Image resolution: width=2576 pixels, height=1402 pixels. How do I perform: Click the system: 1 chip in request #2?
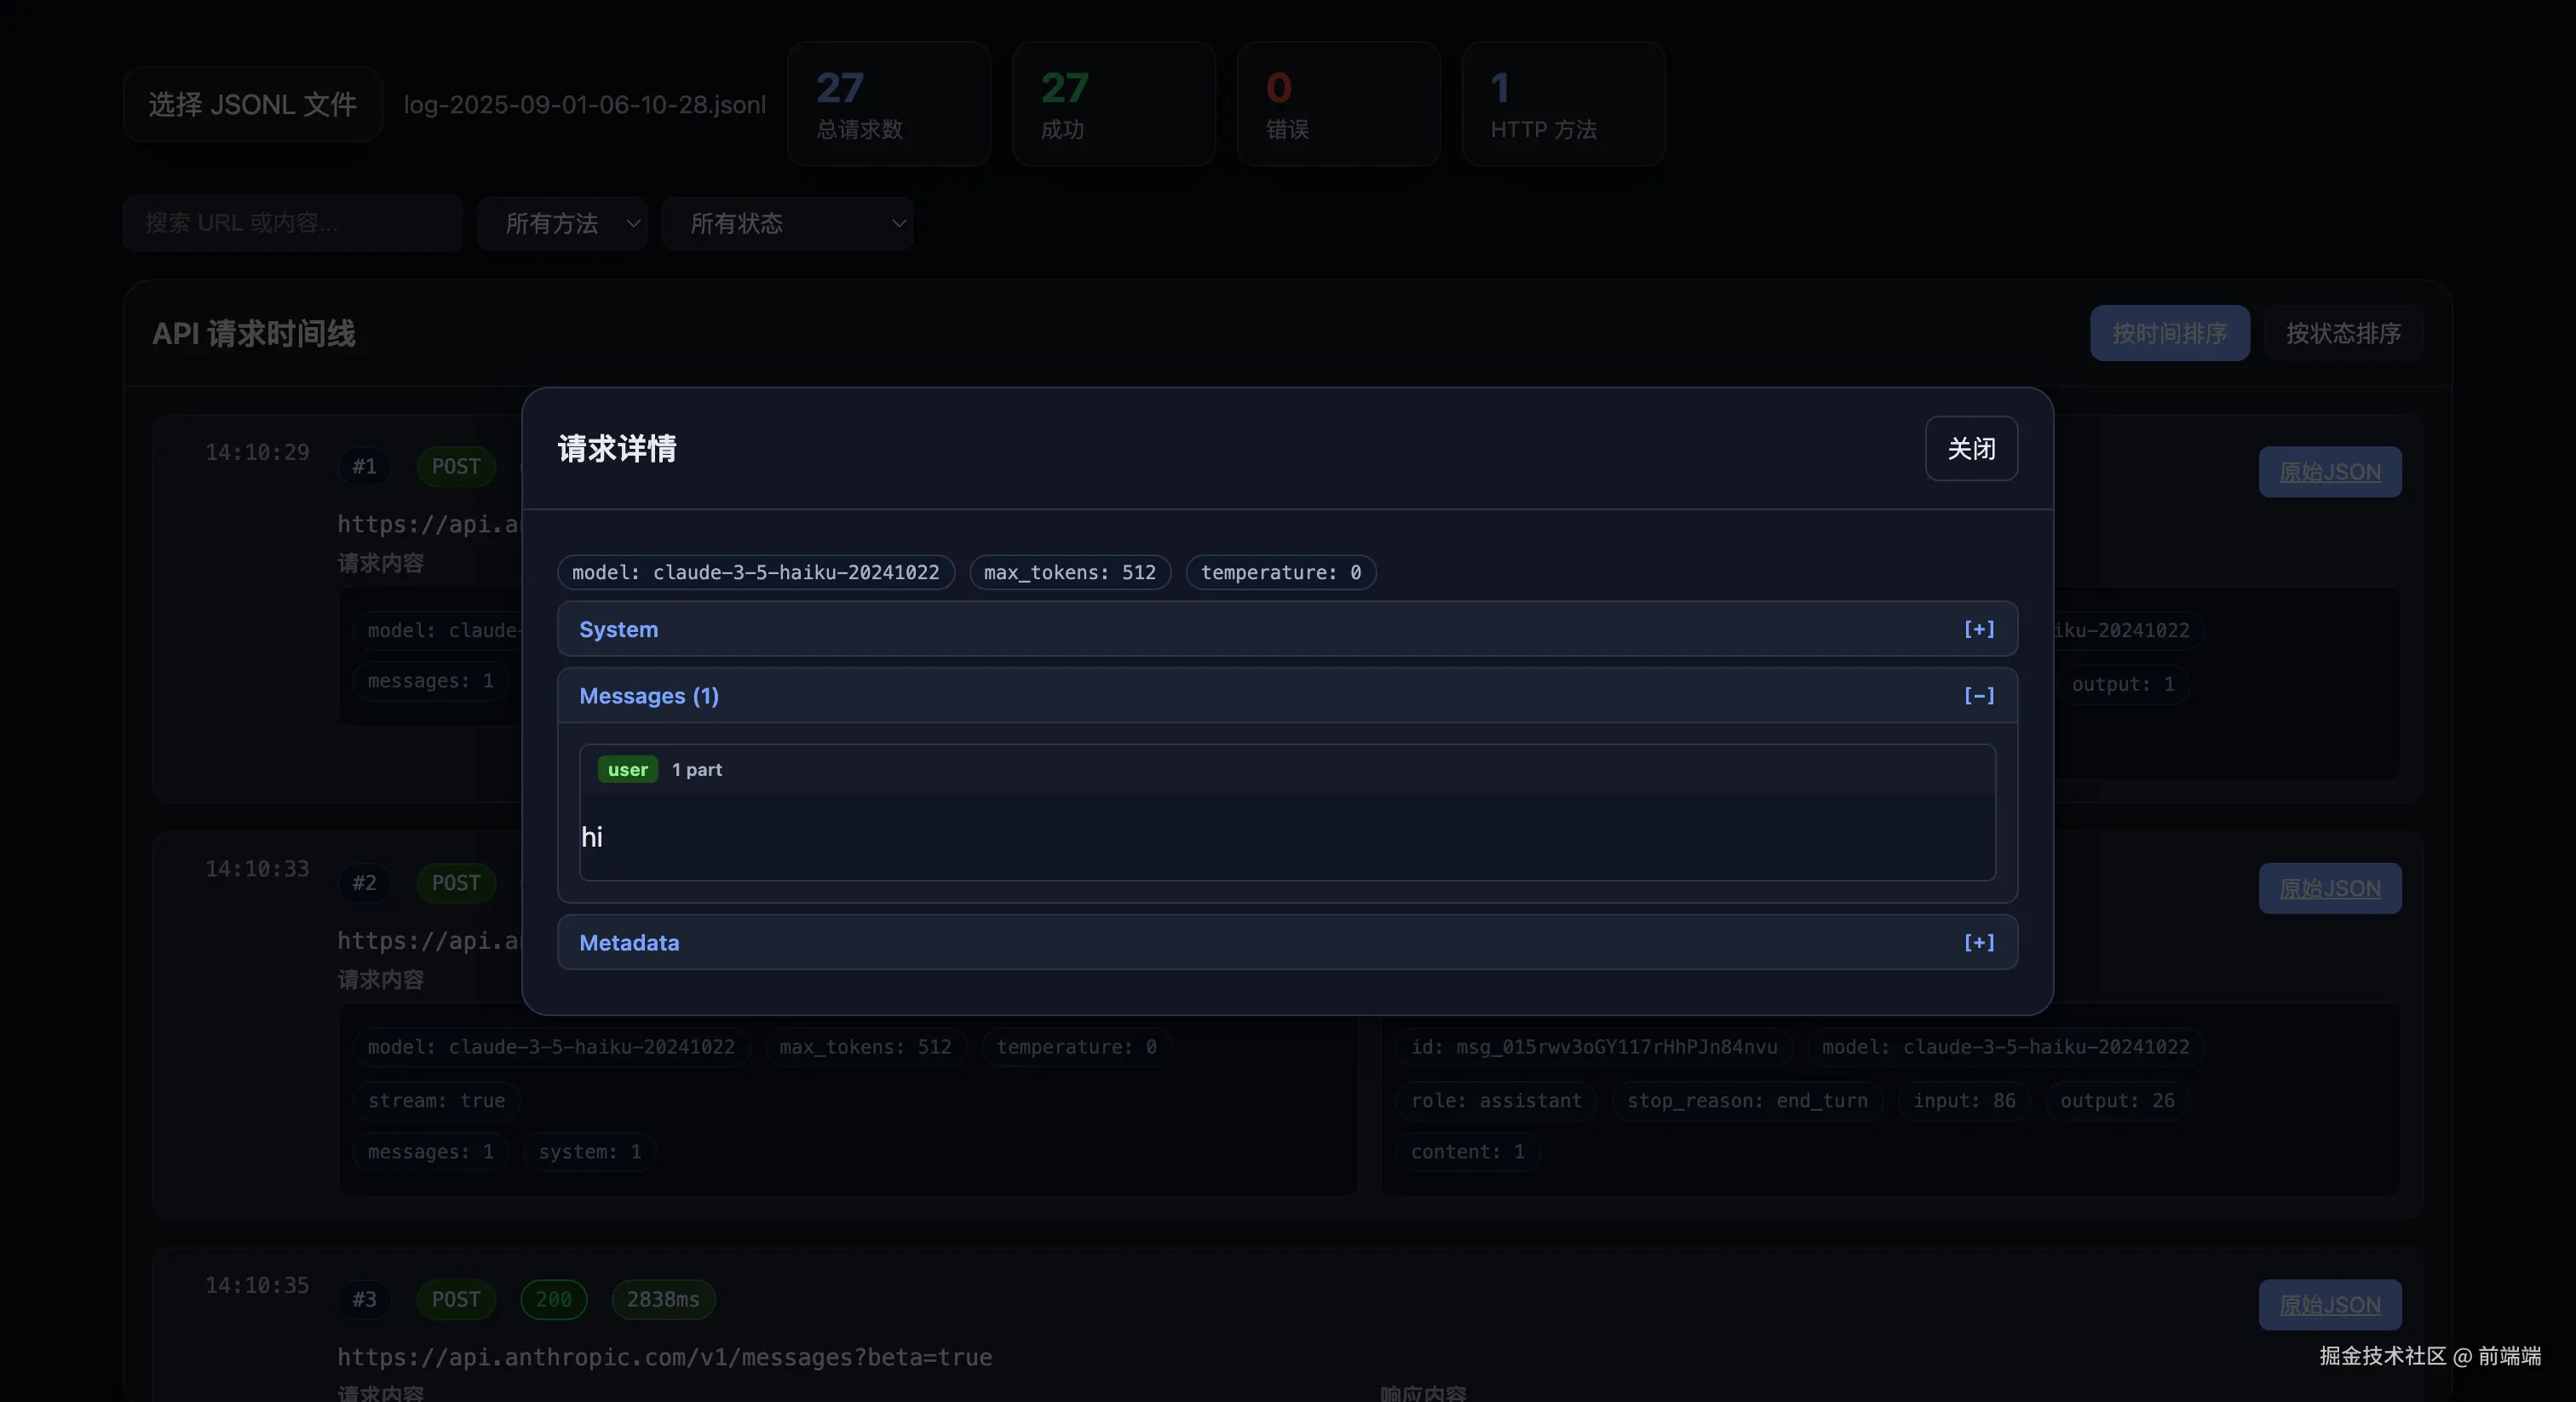pyautogui.click(x=590, y=1151)
